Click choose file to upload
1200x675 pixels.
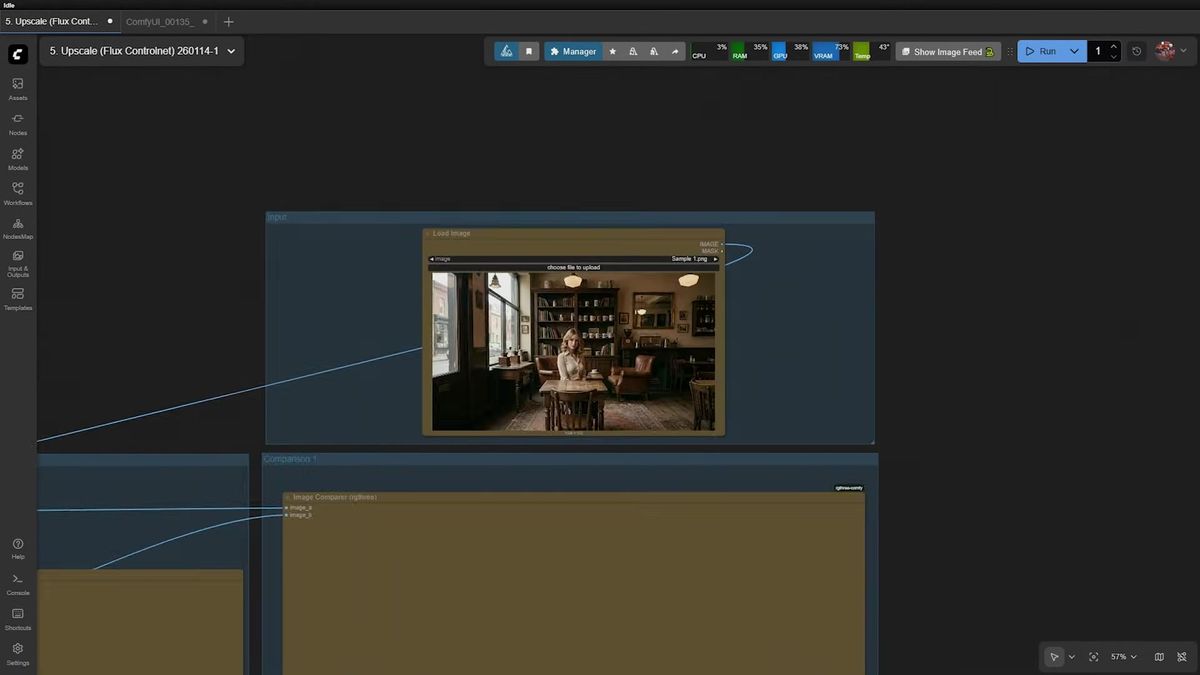point(574,268)
